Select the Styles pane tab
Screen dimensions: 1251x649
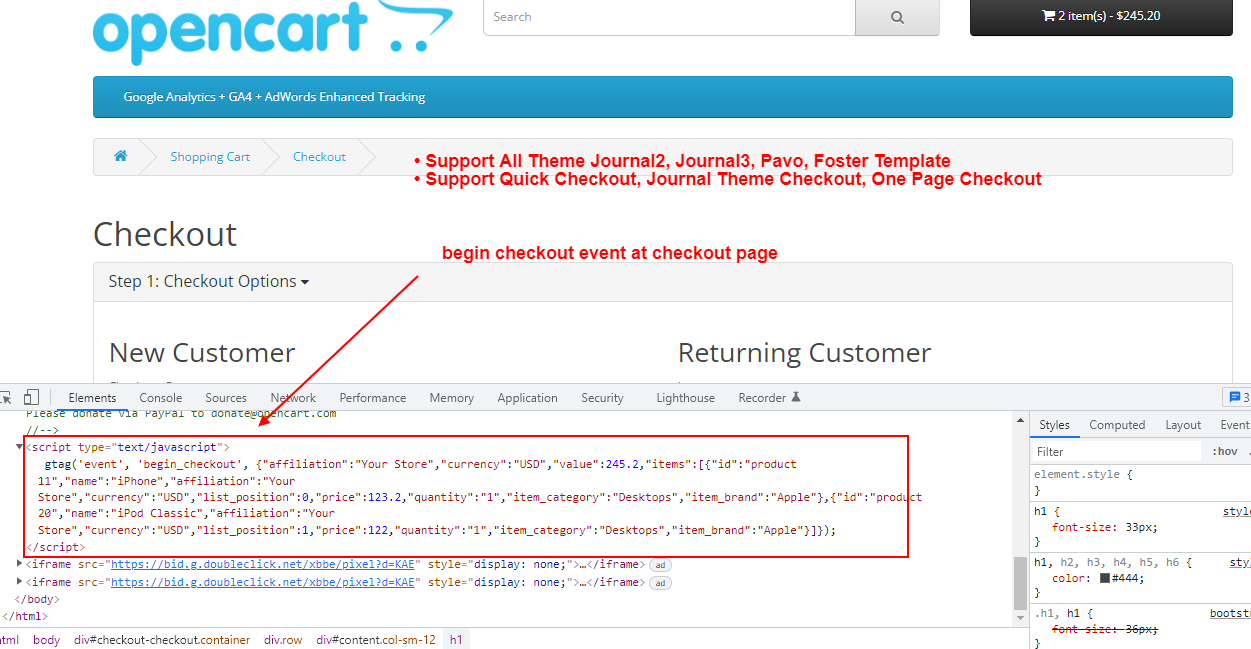[x=1054, y=425]
